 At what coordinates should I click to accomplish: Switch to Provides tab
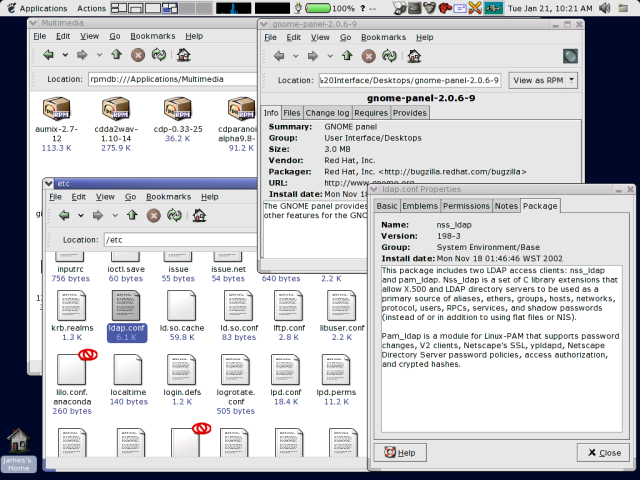tap(410, 113)
